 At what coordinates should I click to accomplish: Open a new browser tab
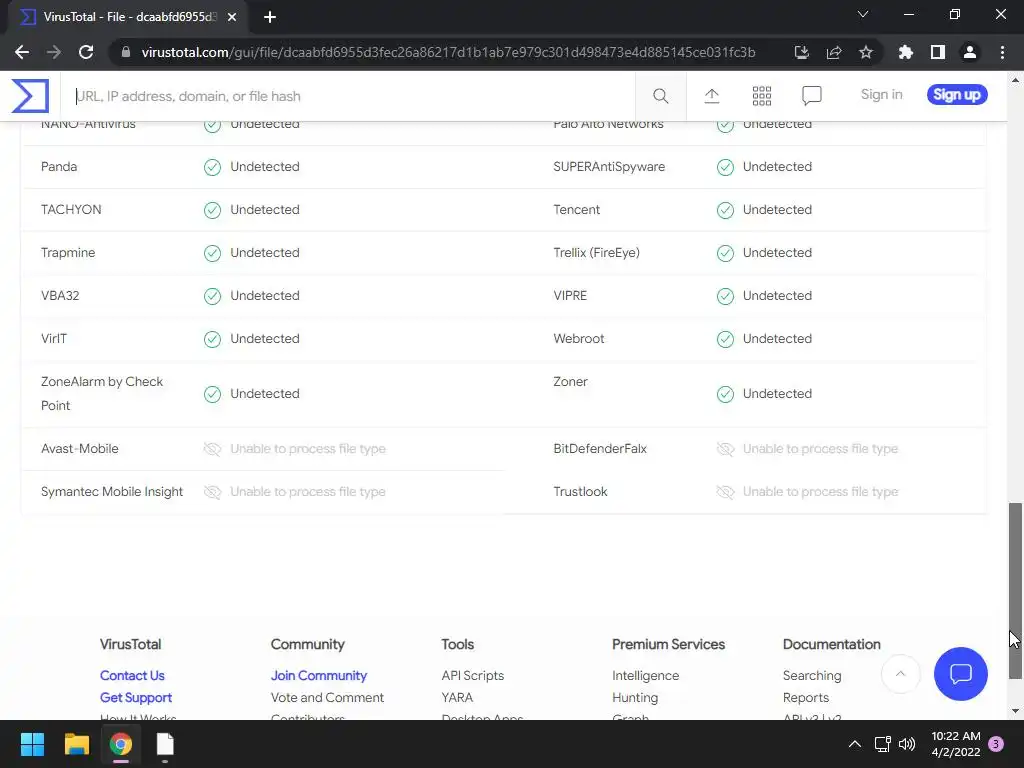tap(270, 17)
